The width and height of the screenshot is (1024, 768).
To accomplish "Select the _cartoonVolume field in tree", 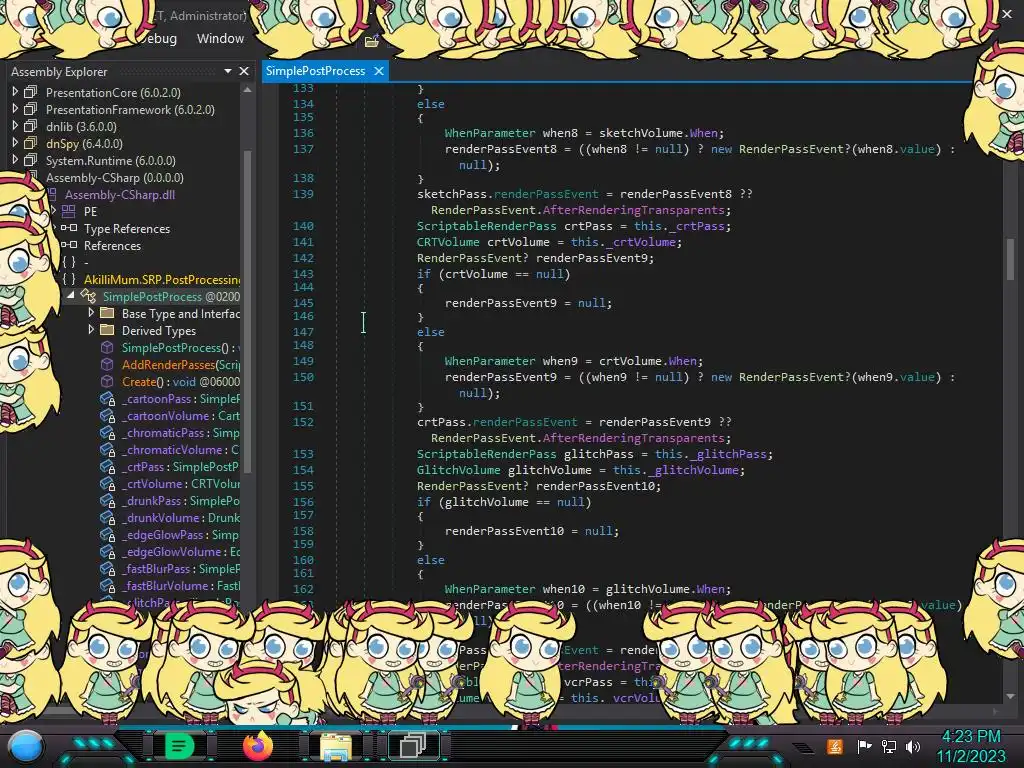I will pyautogui.click(x=180, y=415).
